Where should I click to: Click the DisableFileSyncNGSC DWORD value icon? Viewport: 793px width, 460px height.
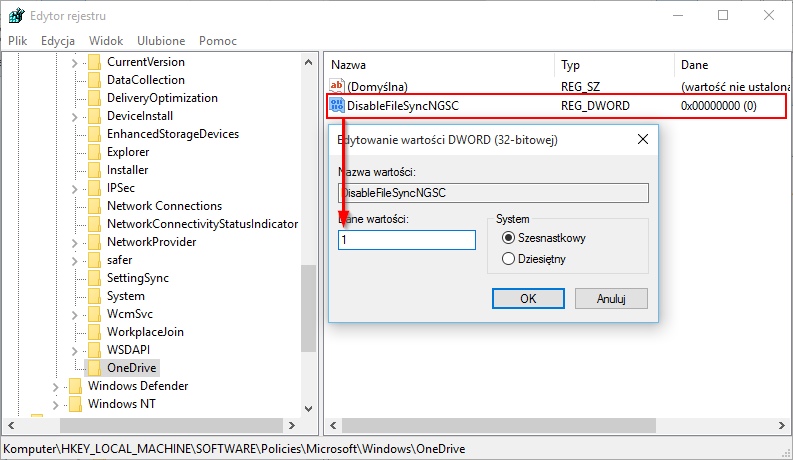[337, 105]
